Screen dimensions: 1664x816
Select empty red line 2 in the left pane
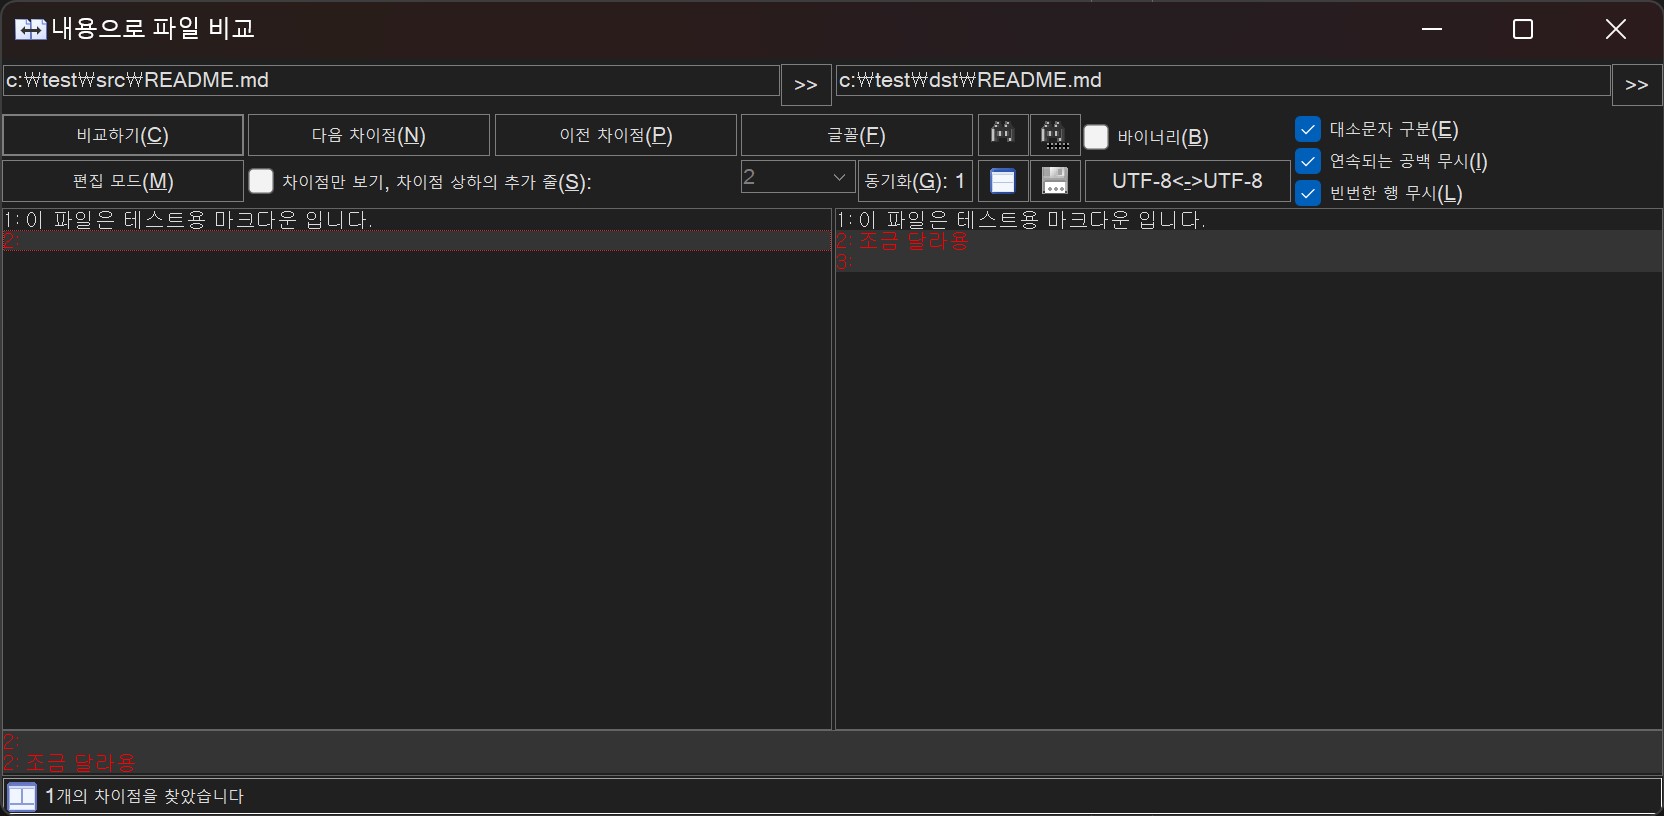click(416, 241)
